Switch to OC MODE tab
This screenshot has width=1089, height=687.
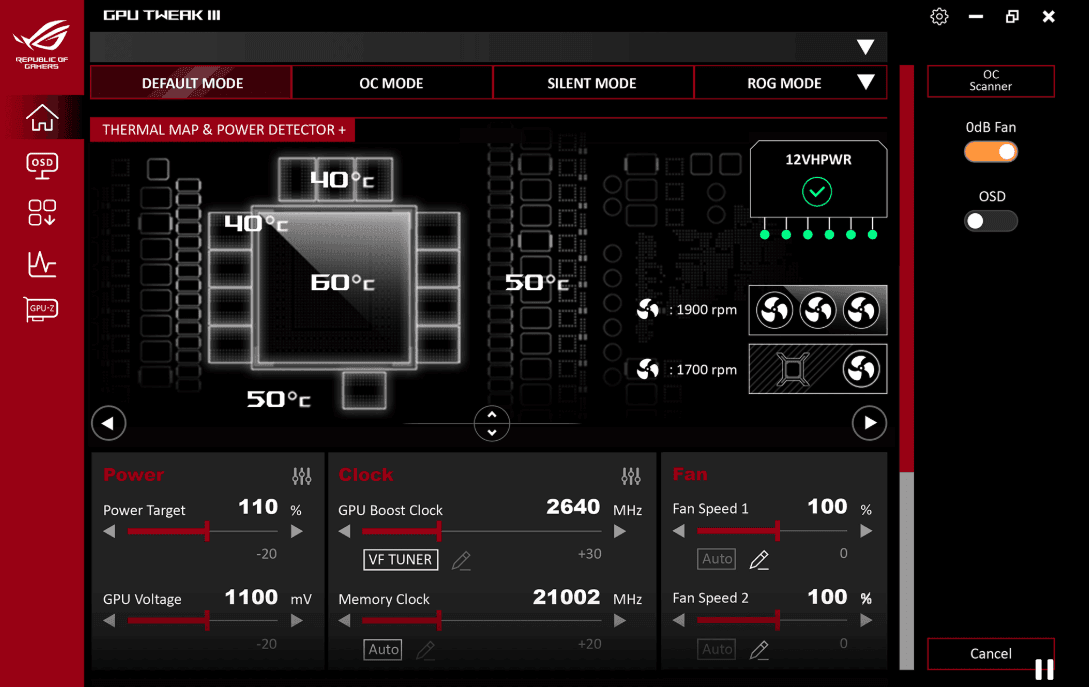click(x=392, y=83)
